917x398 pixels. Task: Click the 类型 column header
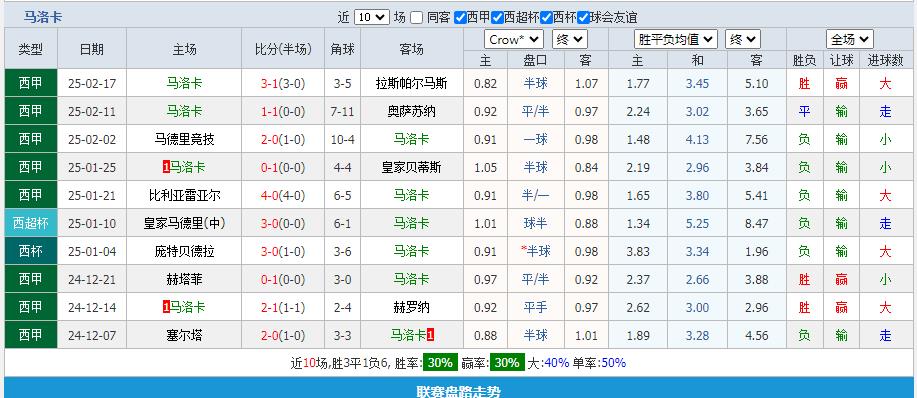[x=30, y=49]
